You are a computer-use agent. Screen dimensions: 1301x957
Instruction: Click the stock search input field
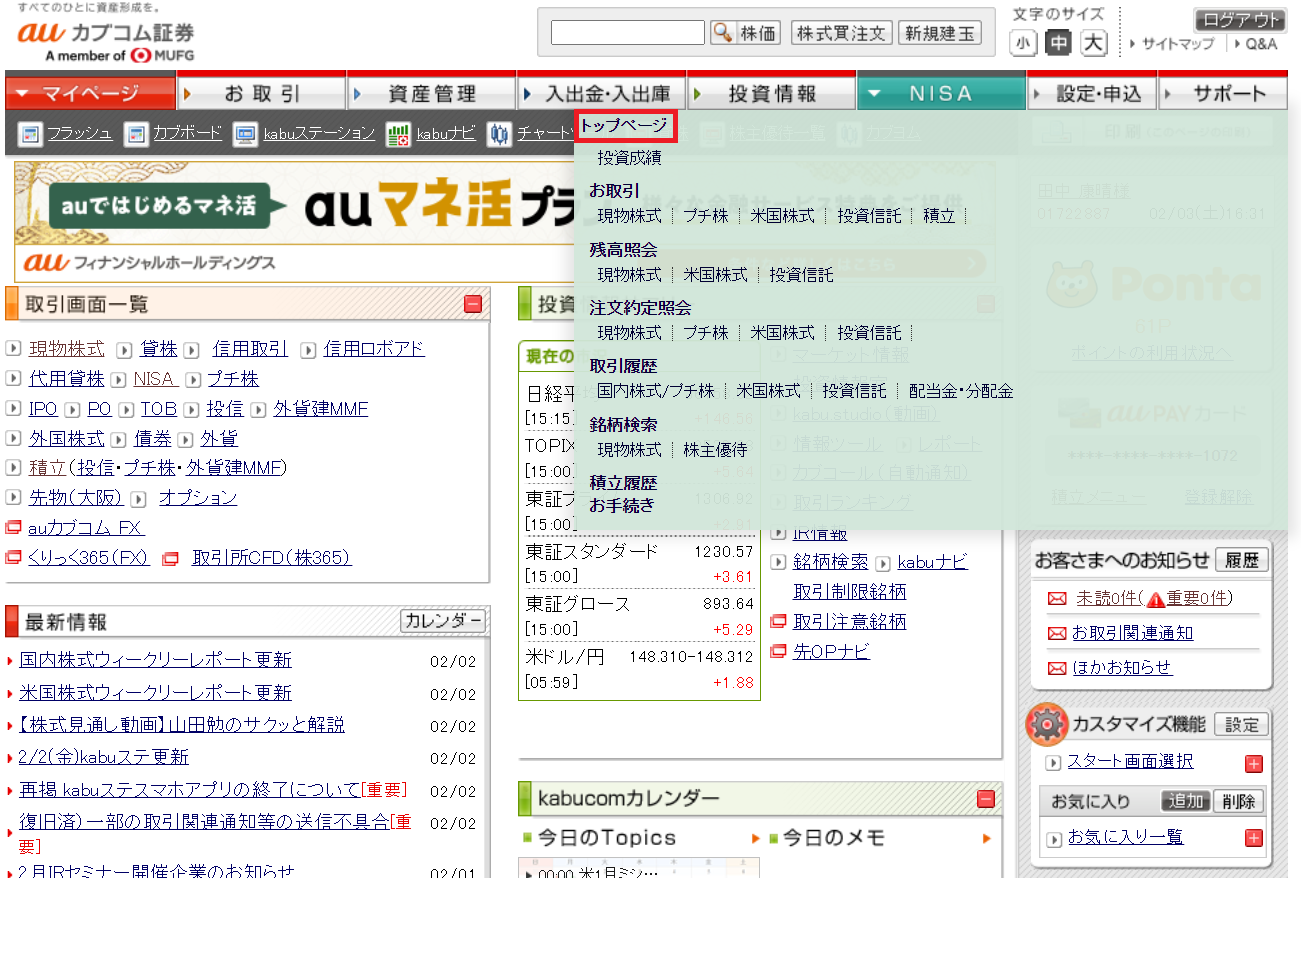pyautogui.click(x=628, y=33)
